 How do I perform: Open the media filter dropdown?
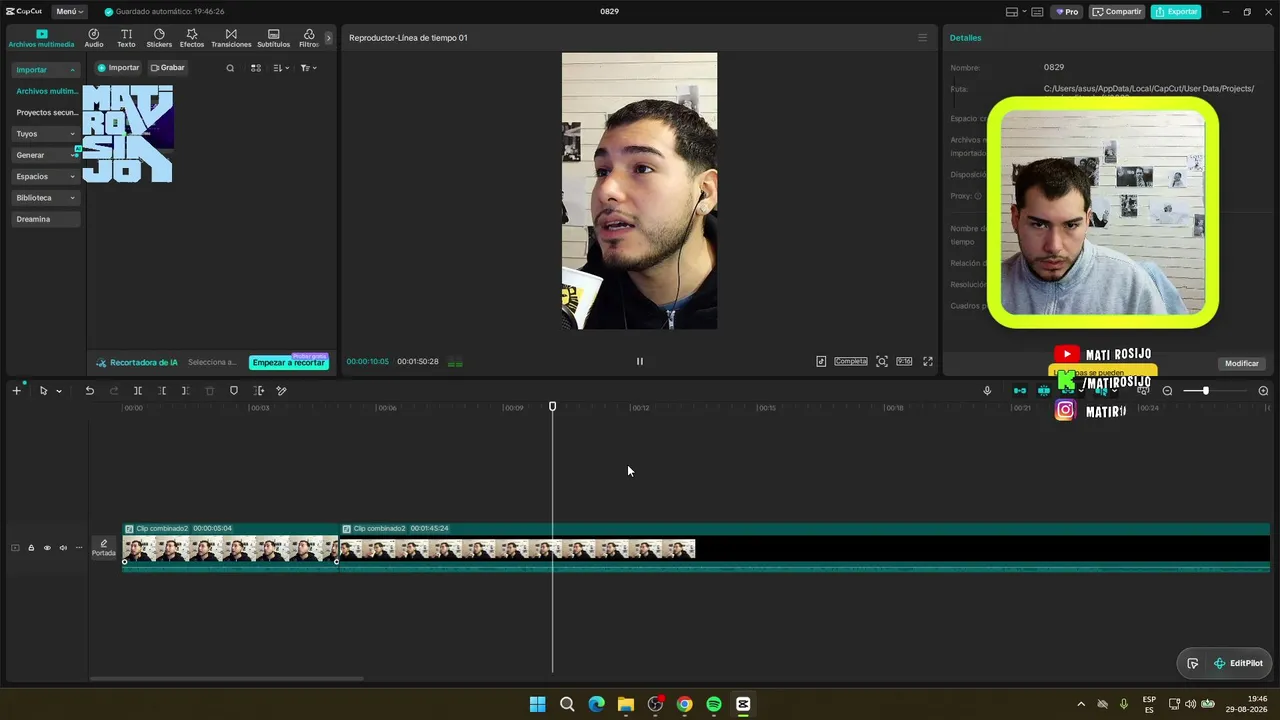pos(308,68)
